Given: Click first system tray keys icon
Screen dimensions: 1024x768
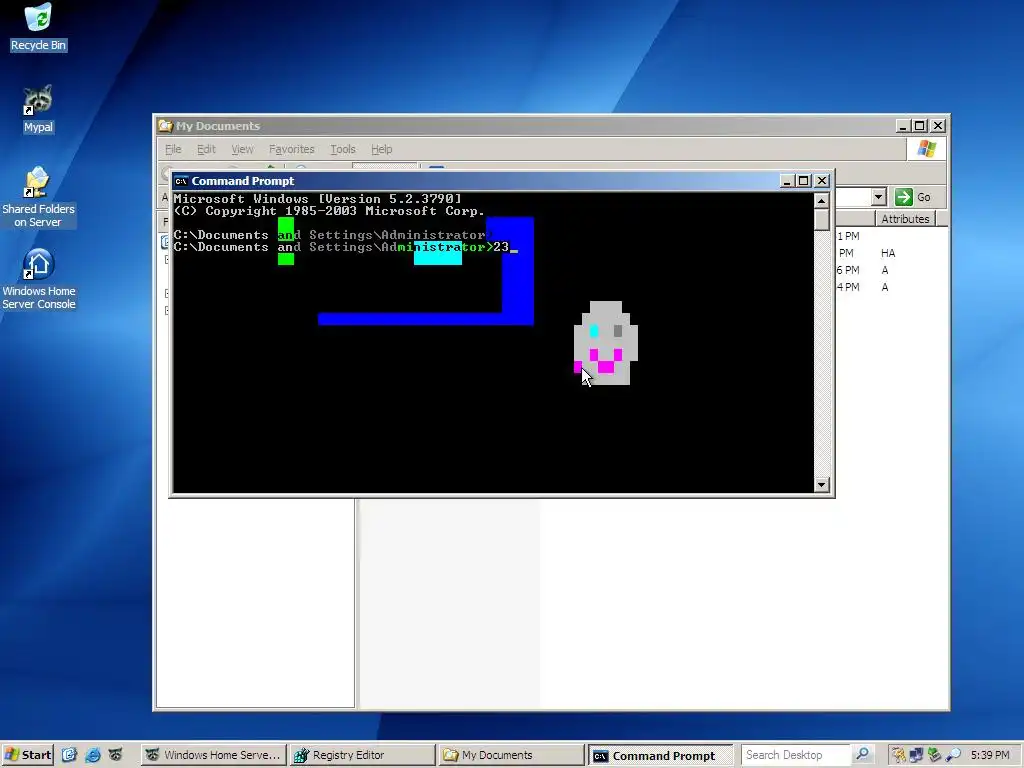Looking at the screenshot, I should coord(899,755).
